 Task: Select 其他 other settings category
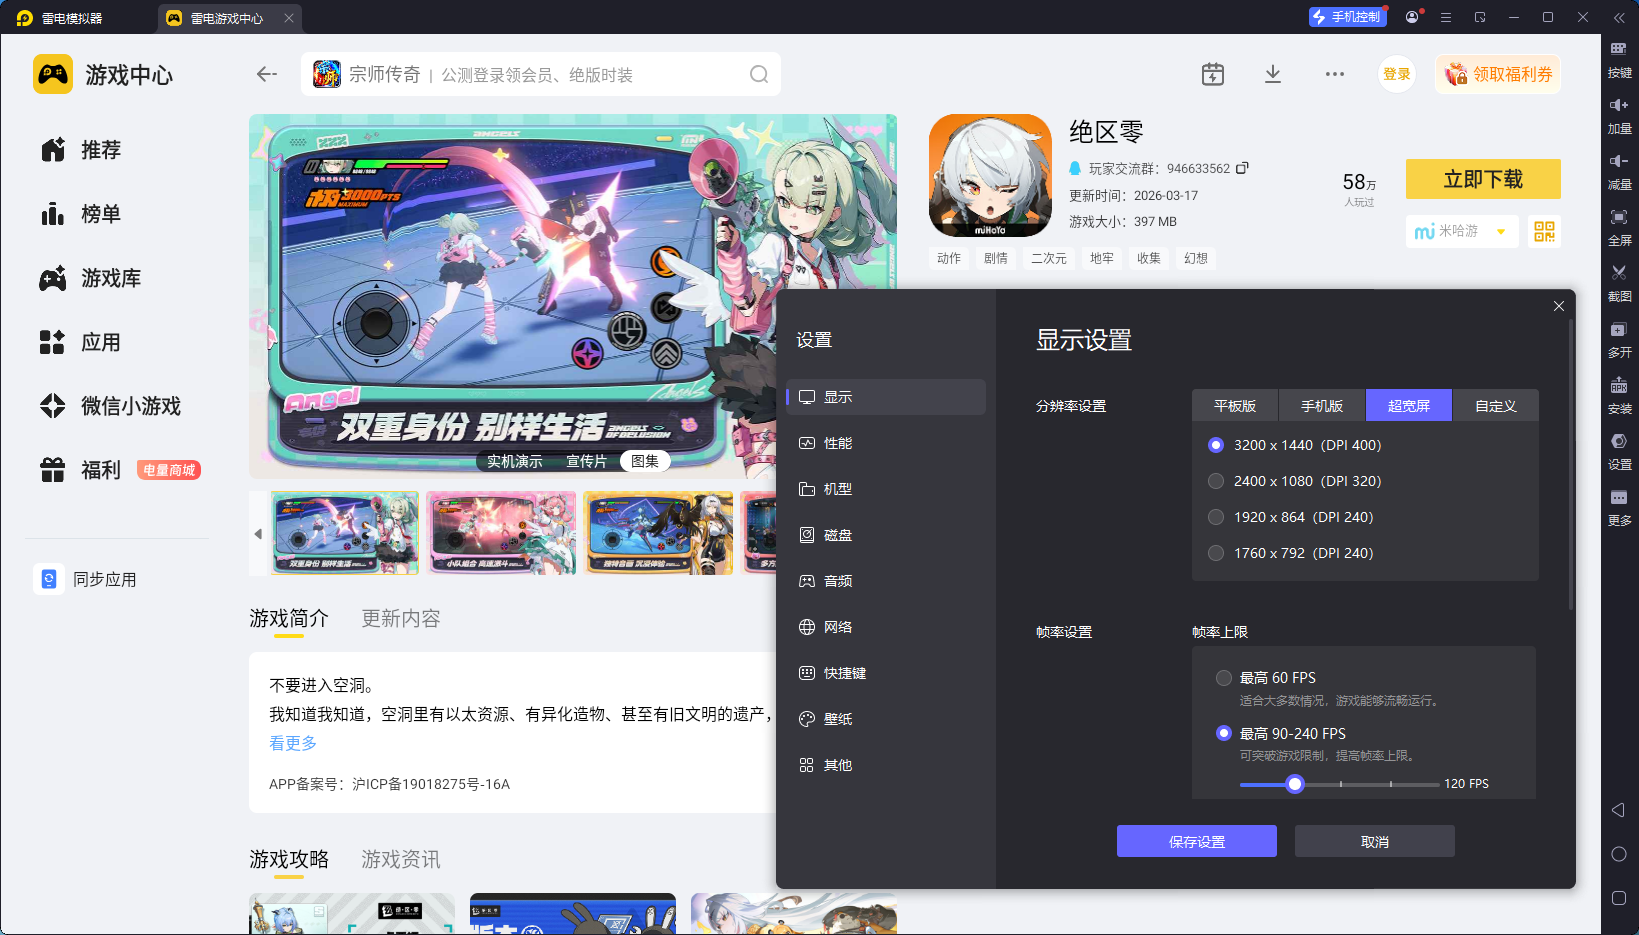point(886,765)
